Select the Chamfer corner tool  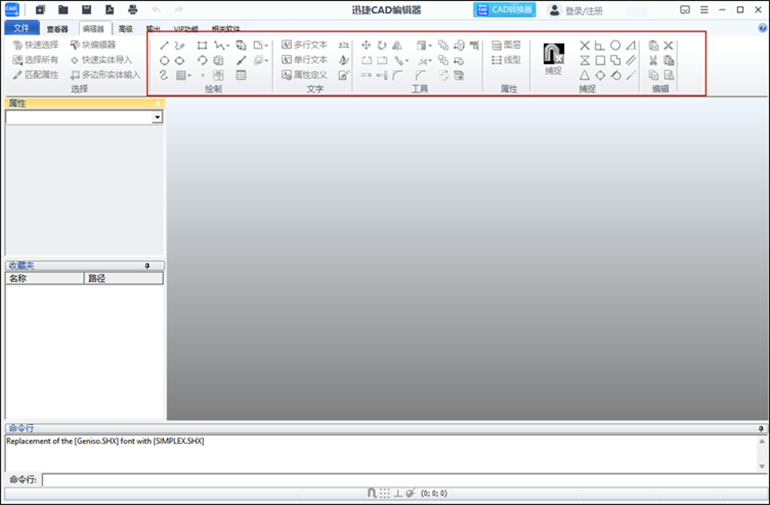(420, 75)
